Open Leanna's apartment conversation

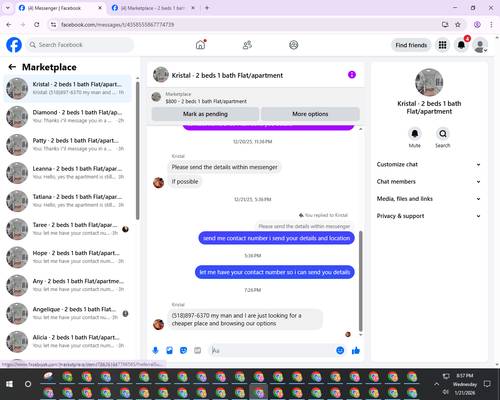[x=67, y=173]
